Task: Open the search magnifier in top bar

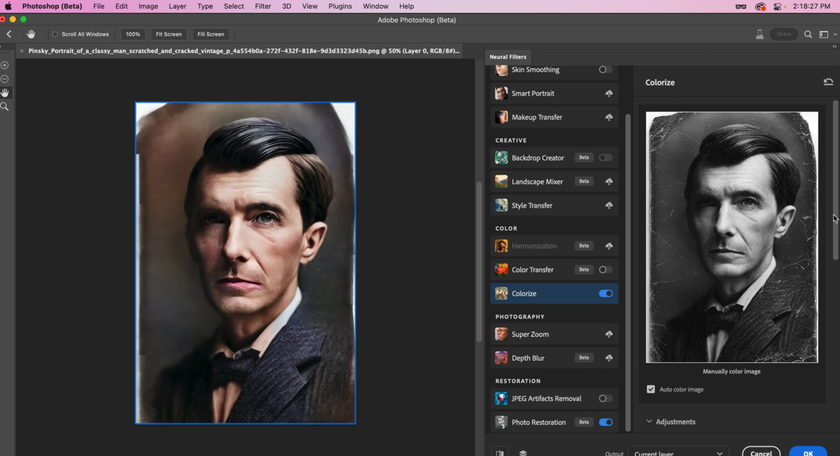Action: [x=808, y=34]
